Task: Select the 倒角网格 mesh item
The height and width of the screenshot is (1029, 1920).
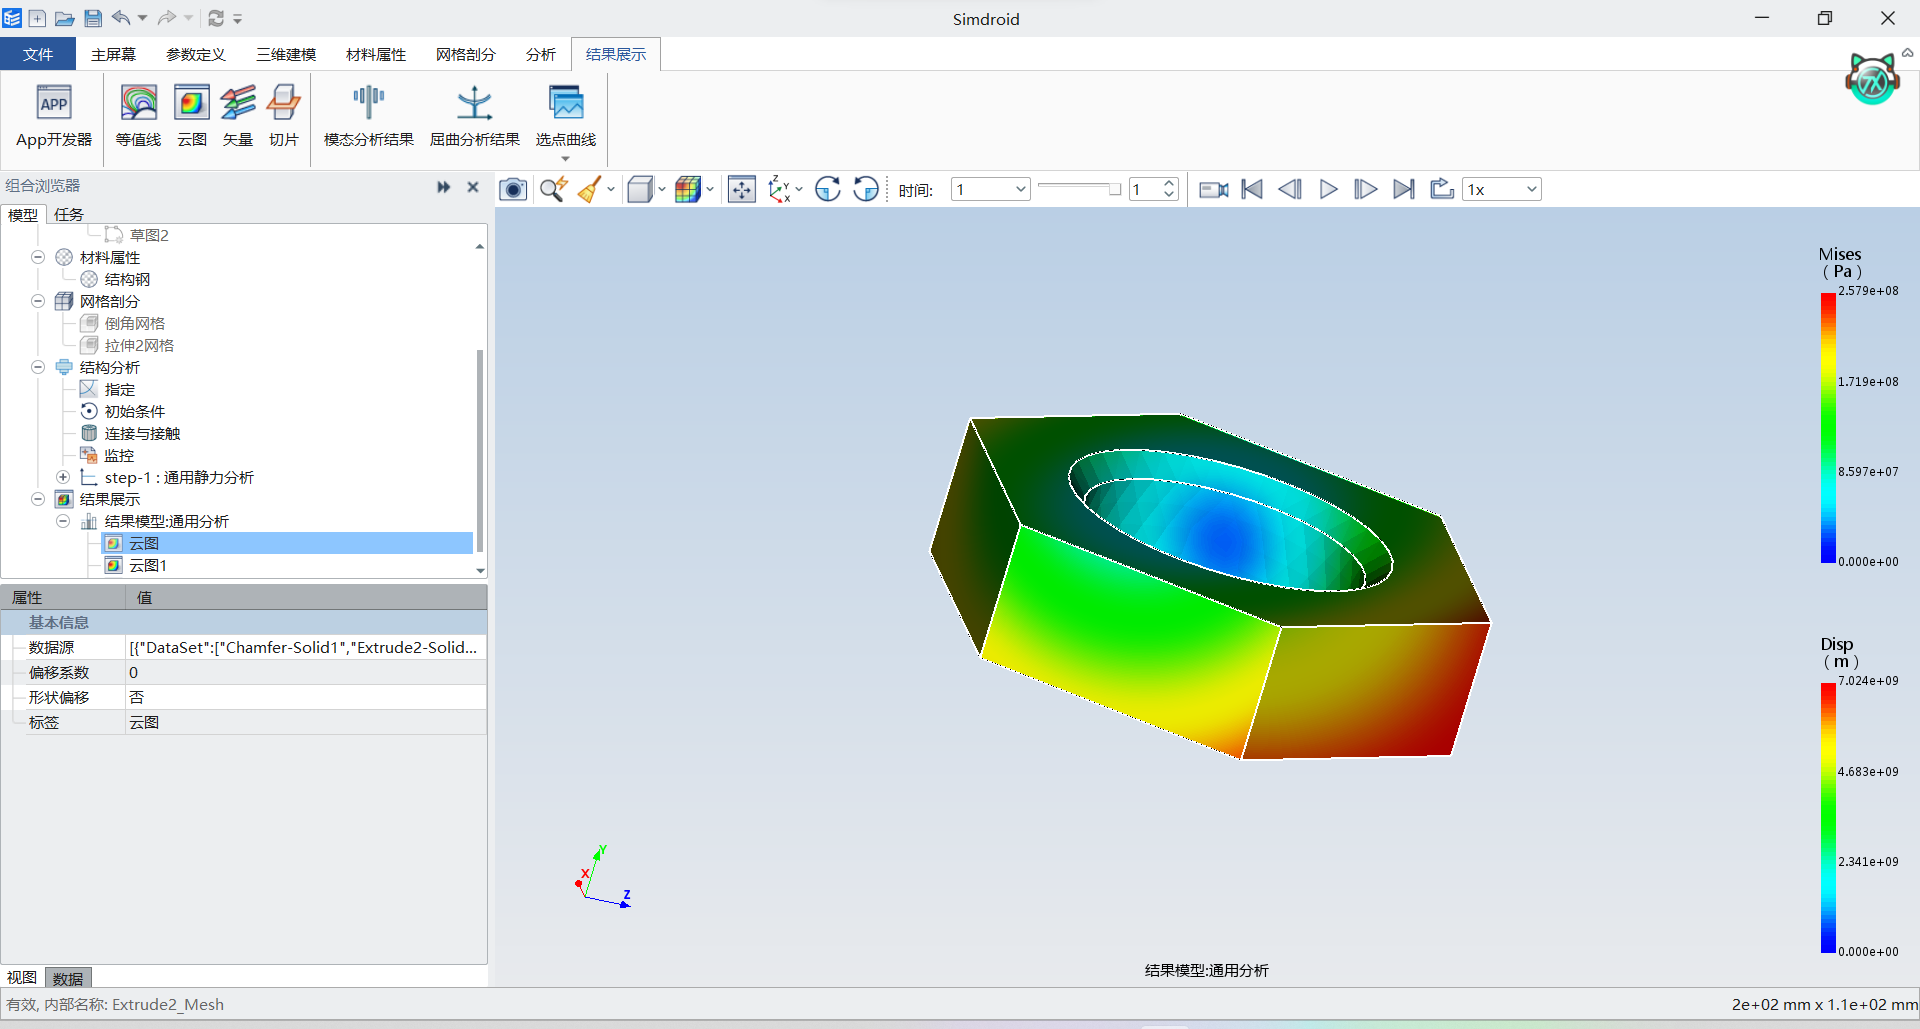Action: (135, 323)
